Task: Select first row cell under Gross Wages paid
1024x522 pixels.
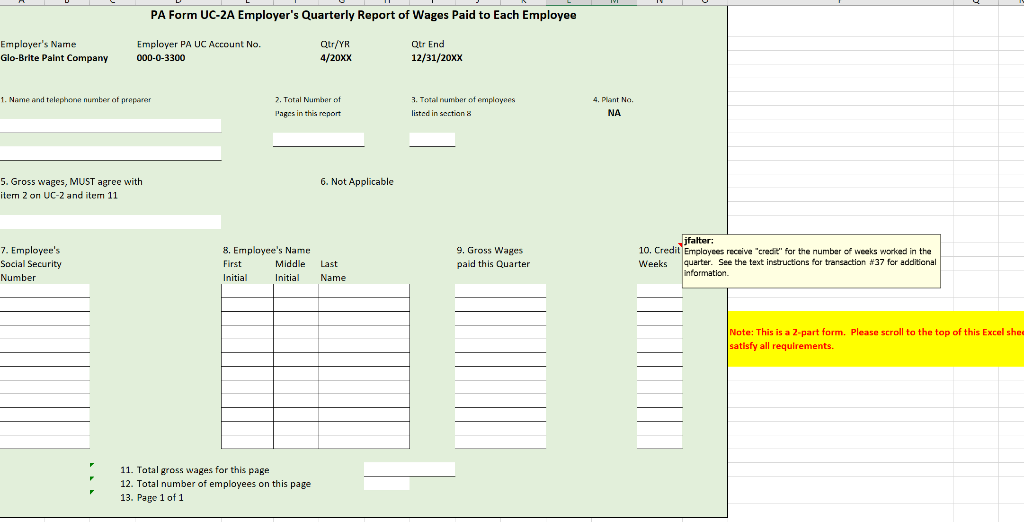Action: click(500, 291)
